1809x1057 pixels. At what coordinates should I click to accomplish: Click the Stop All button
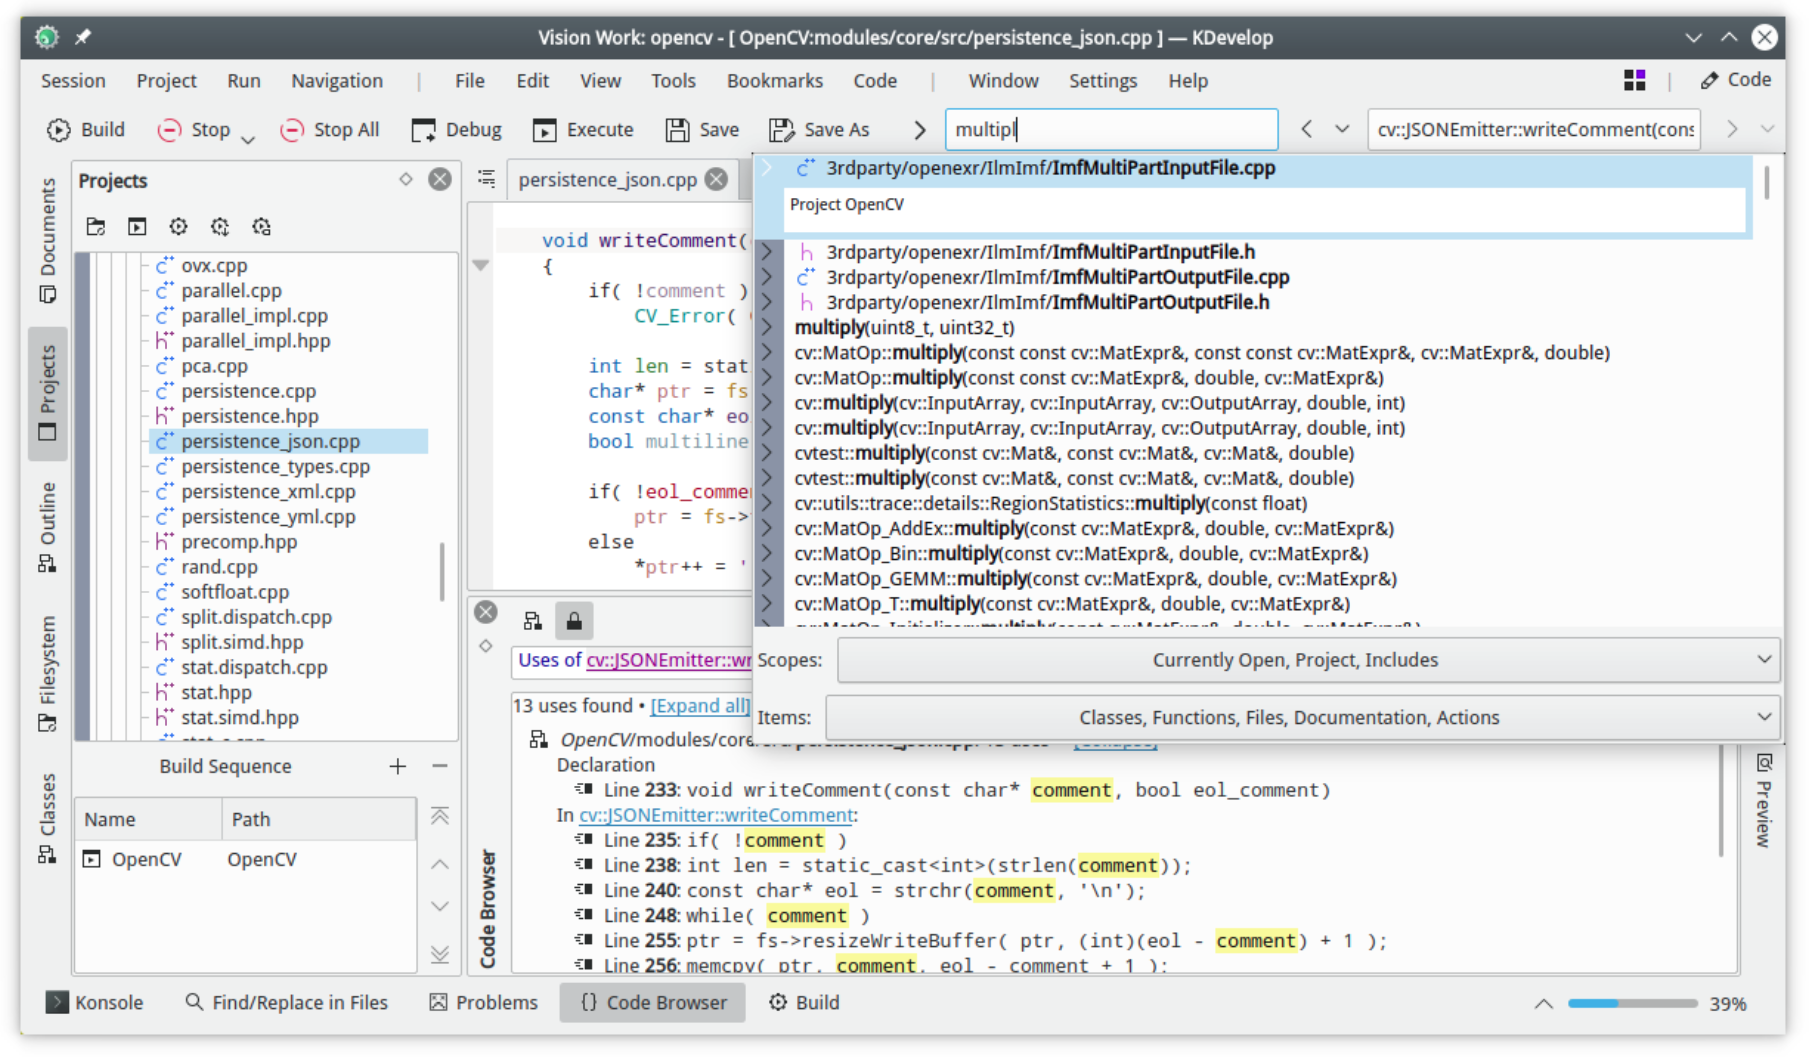330,130
